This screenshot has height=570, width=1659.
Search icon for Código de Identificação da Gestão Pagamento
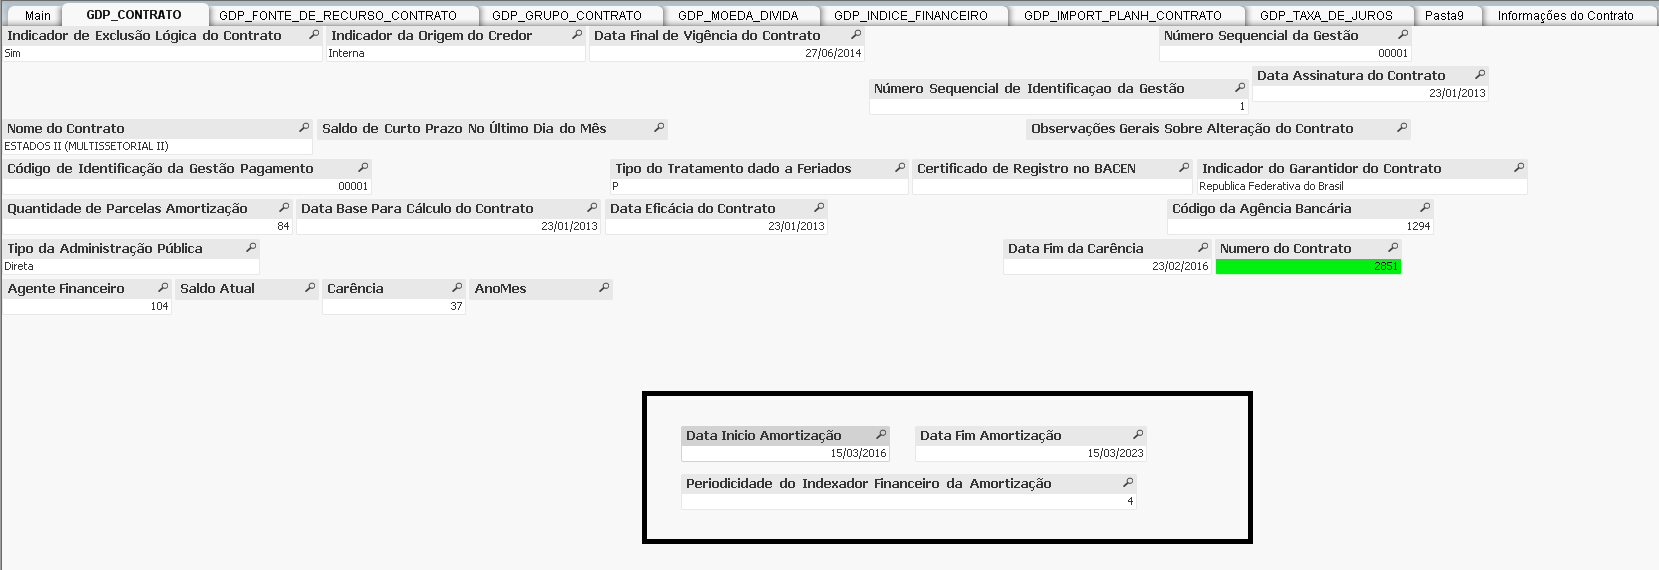pyautogui.click(x=363, y=168)
